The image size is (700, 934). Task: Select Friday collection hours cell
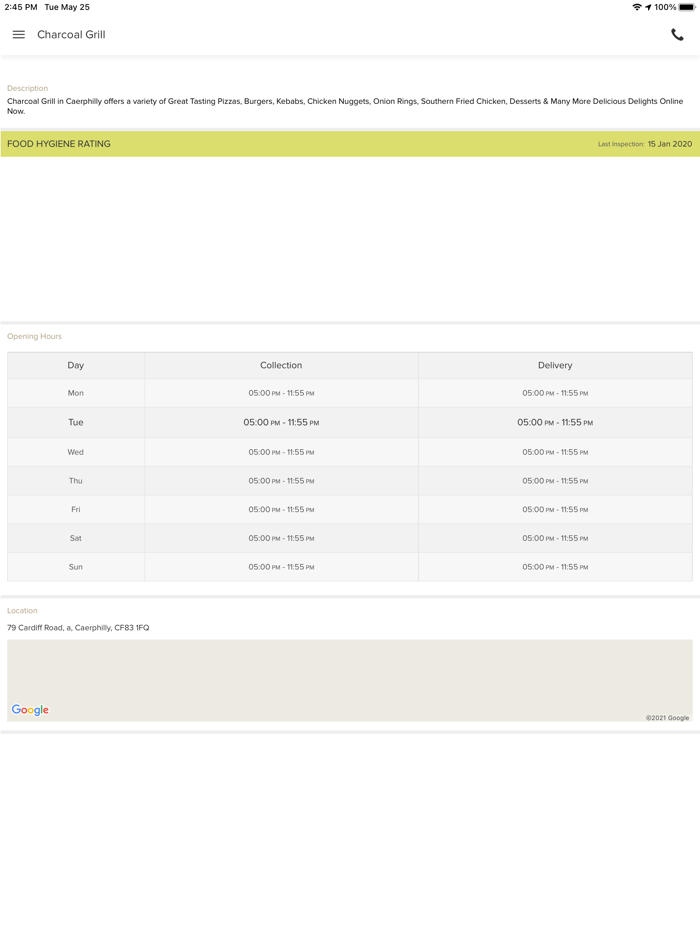click(281, 509)
